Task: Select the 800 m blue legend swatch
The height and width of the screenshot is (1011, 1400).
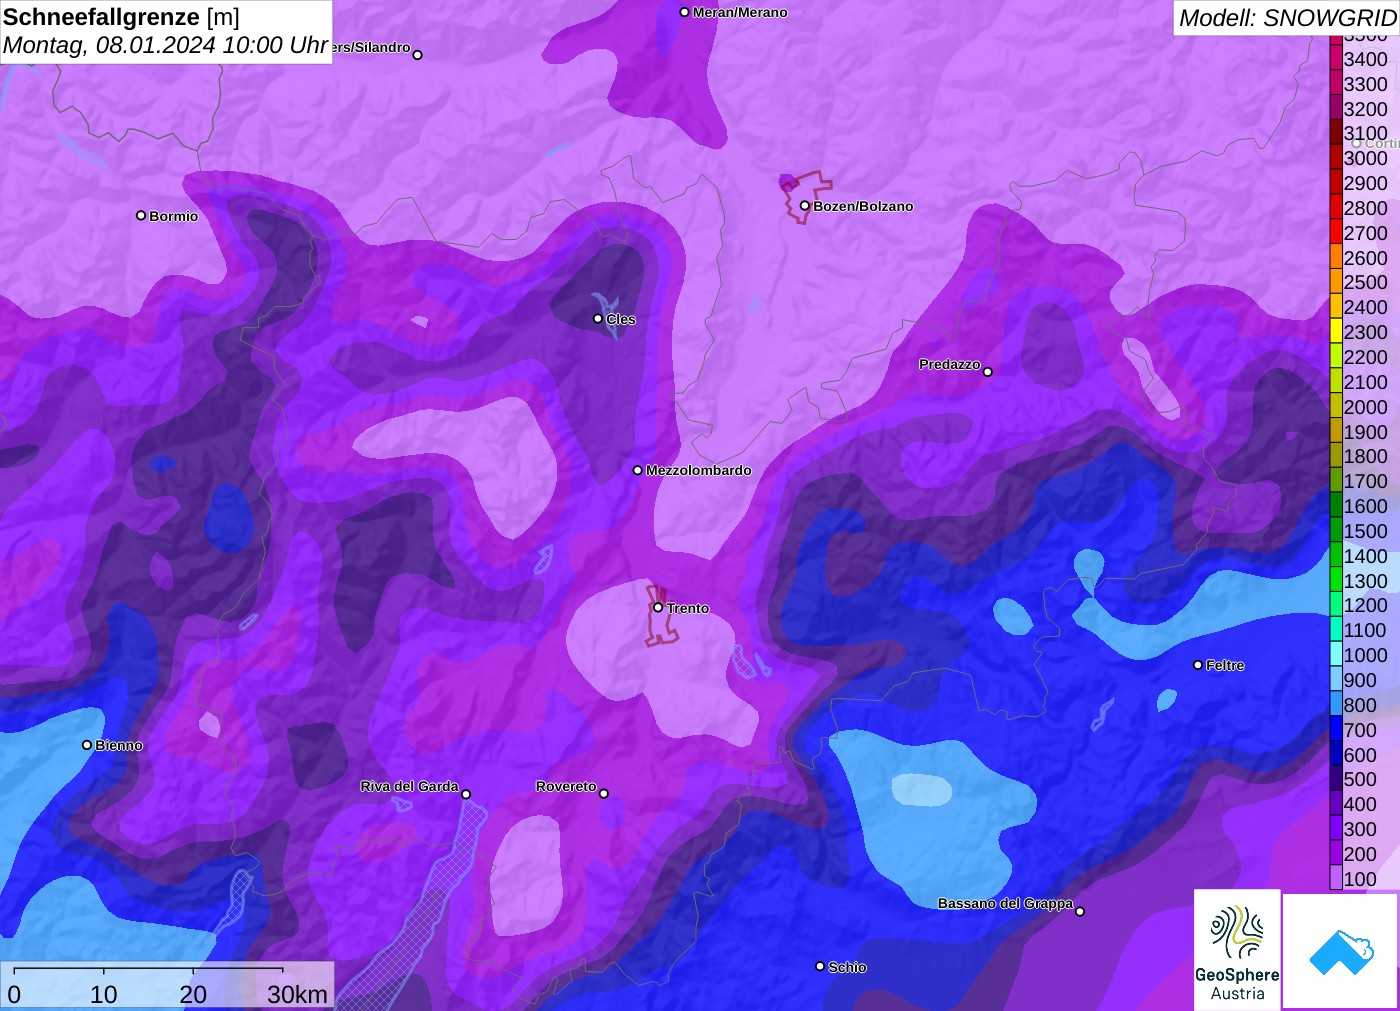Action: 1336,704
